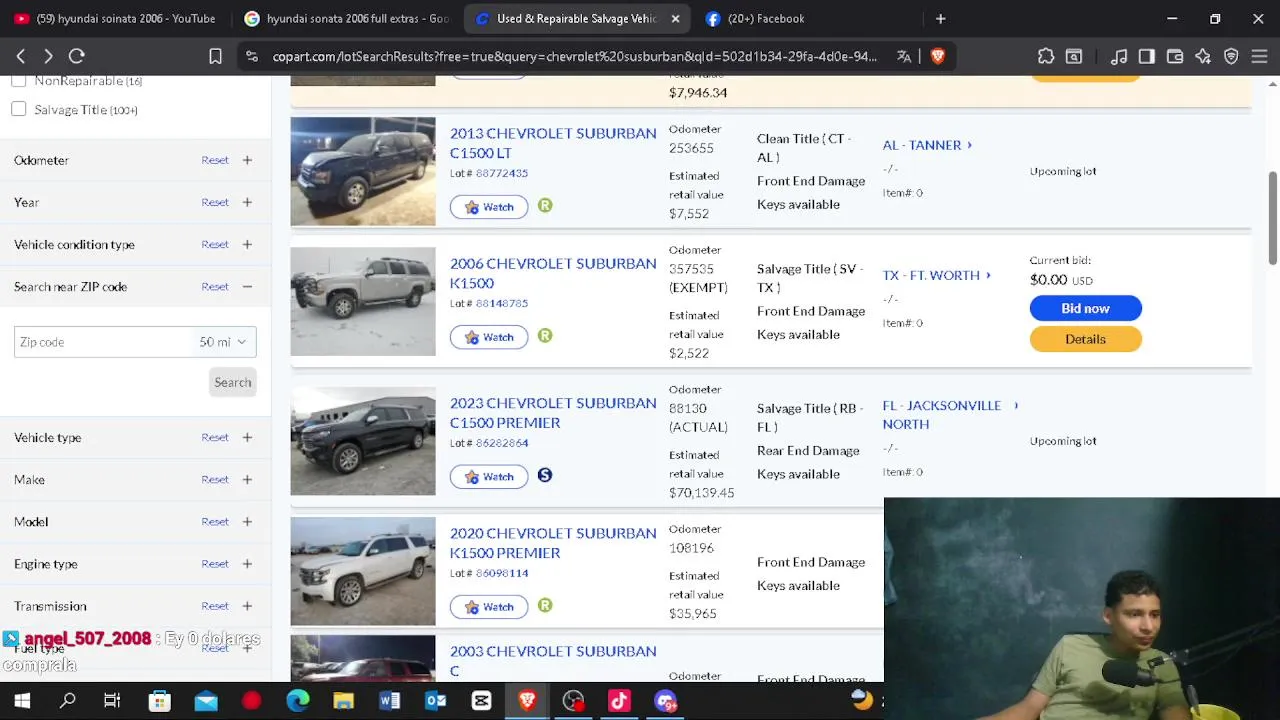
Task: Open the browser hamburger menu
Action: click(1259, 57)
